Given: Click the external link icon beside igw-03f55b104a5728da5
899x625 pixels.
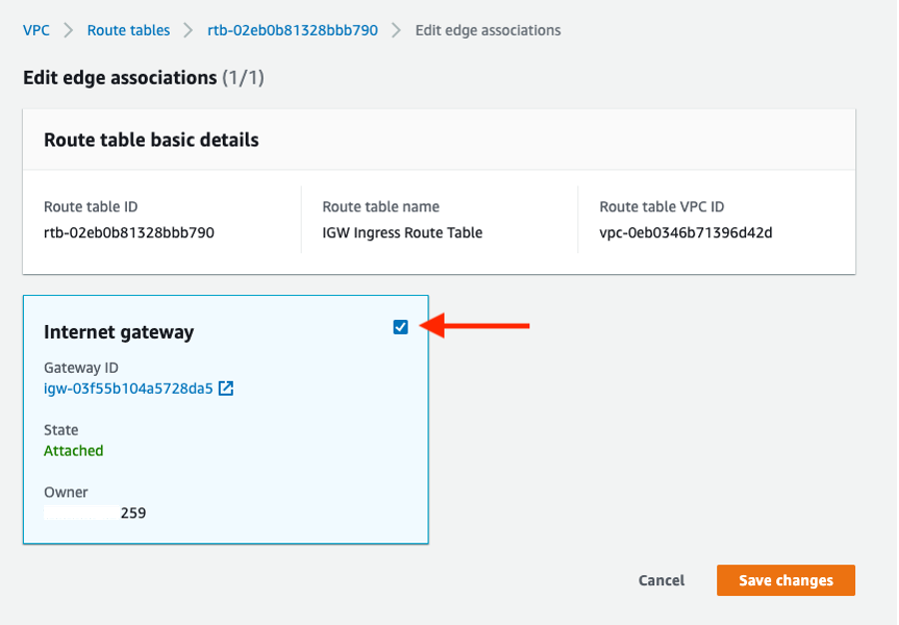Looking at the screenshot, I should click(x=226, y=388).
